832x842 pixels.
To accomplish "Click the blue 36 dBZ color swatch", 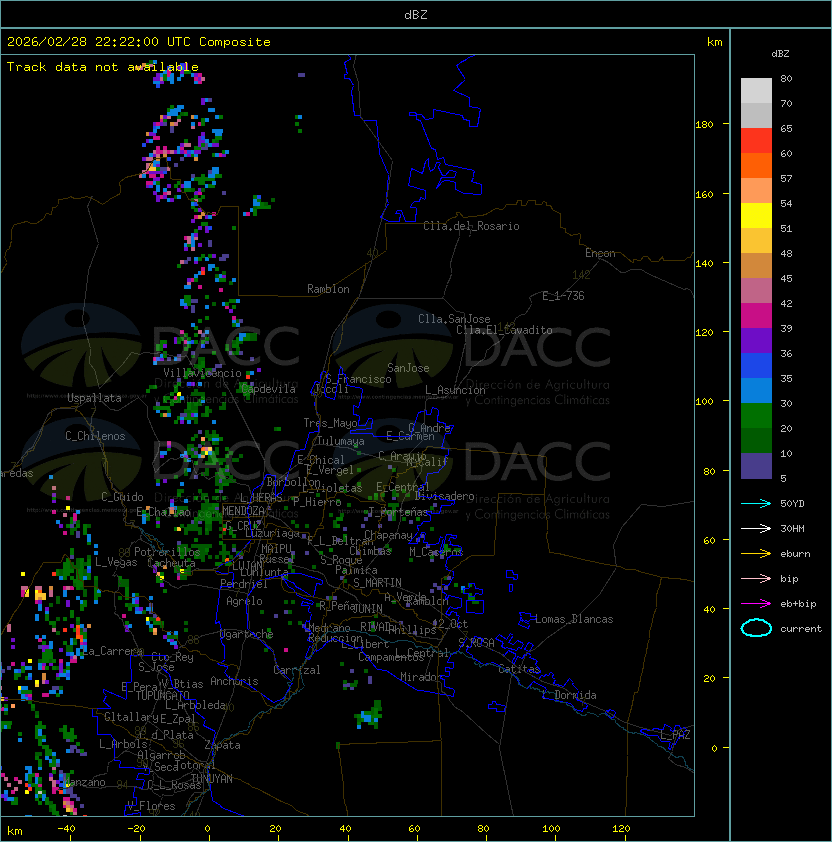I will pyautogui.click(x=756, y=365).
